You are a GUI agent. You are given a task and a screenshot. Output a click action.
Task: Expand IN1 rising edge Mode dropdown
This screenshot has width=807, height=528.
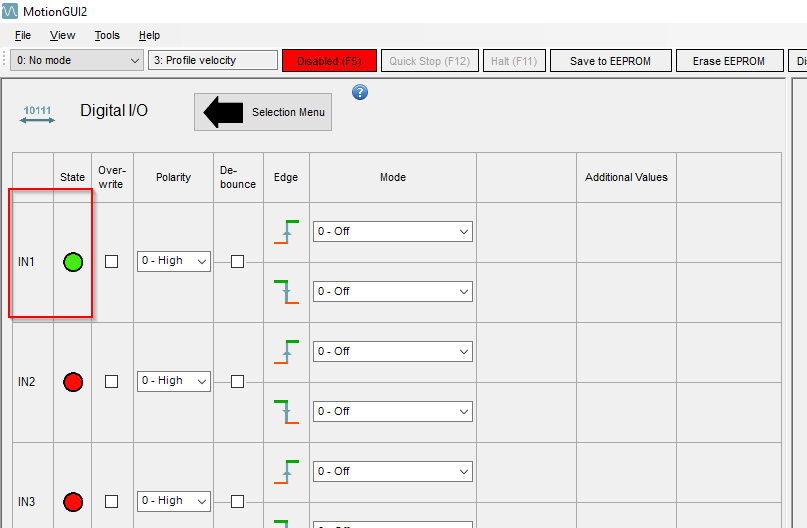393,232
